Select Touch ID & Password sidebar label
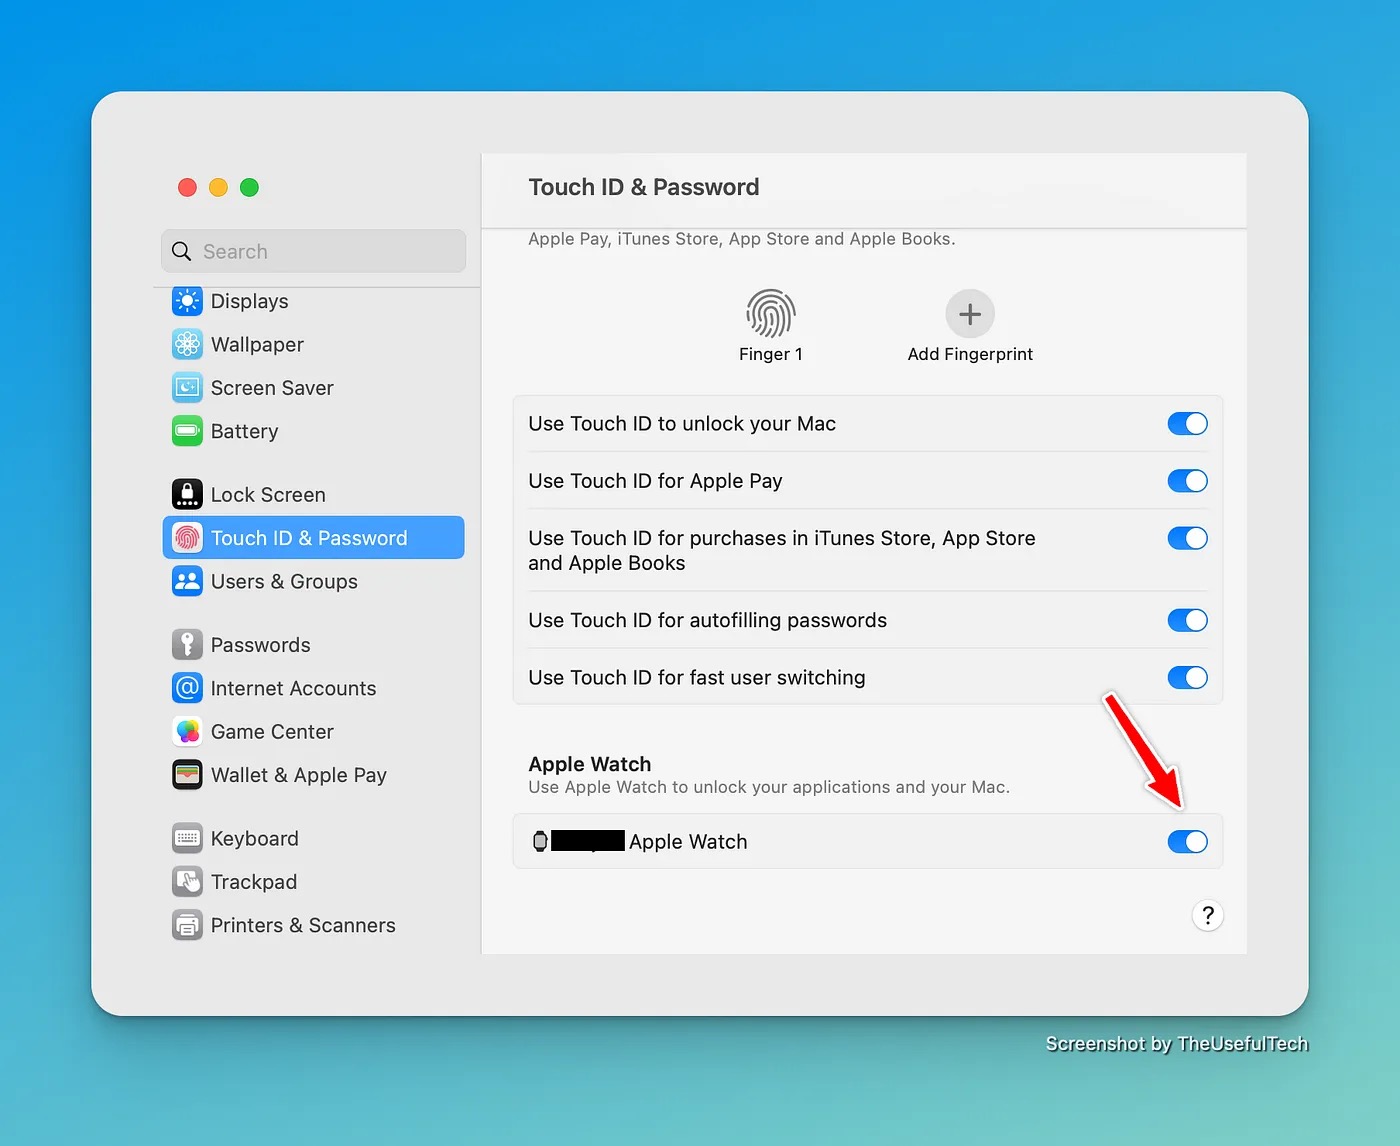The height and width of the screenshot is (1146, 1400). (309, 538)
